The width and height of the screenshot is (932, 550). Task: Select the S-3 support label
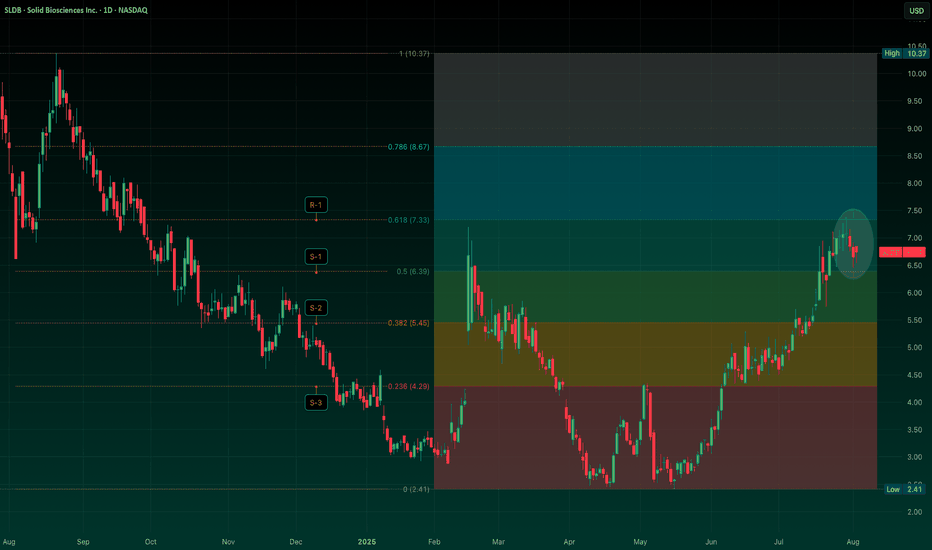[316, 403]
